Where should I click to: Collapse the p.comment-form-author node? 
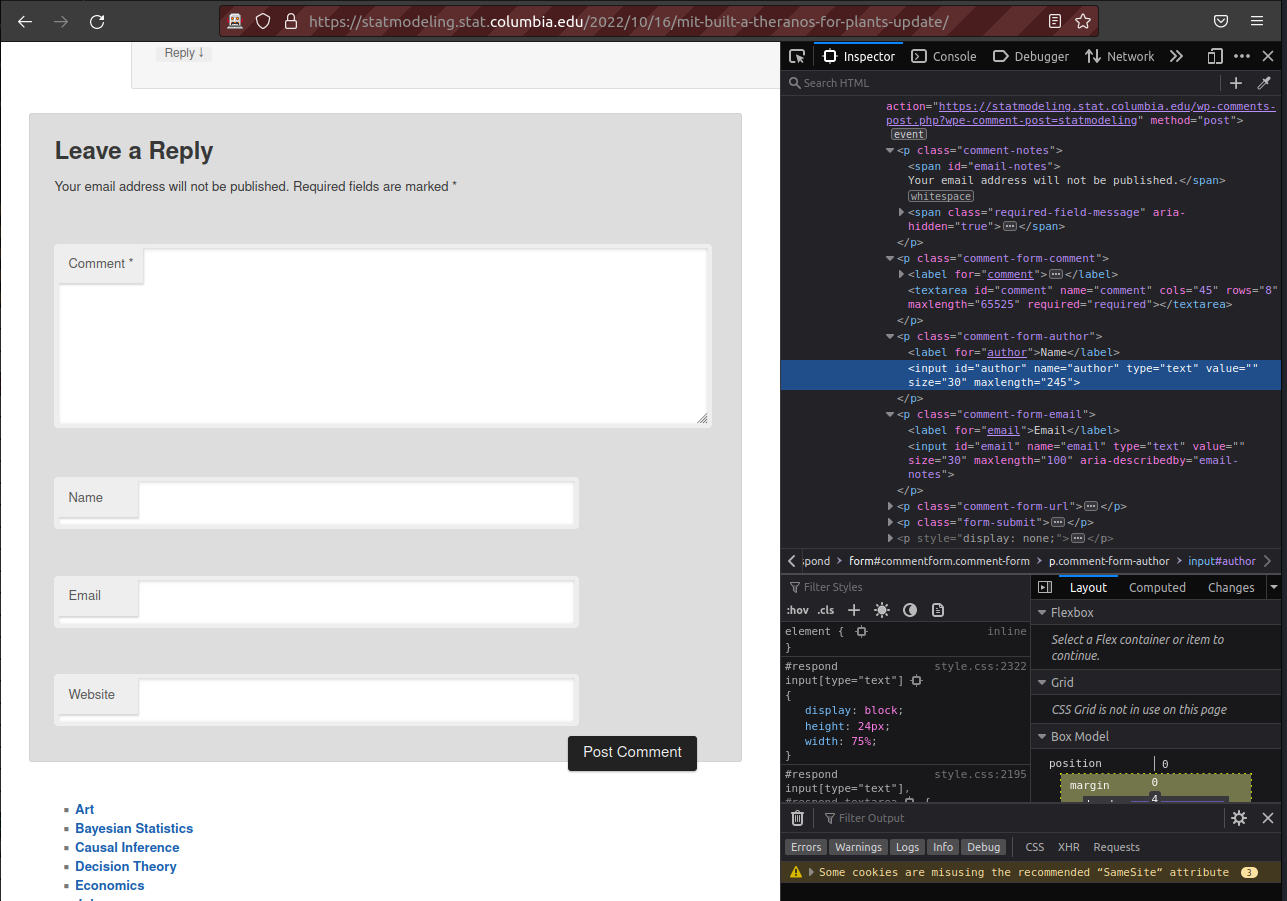[890, 337]
